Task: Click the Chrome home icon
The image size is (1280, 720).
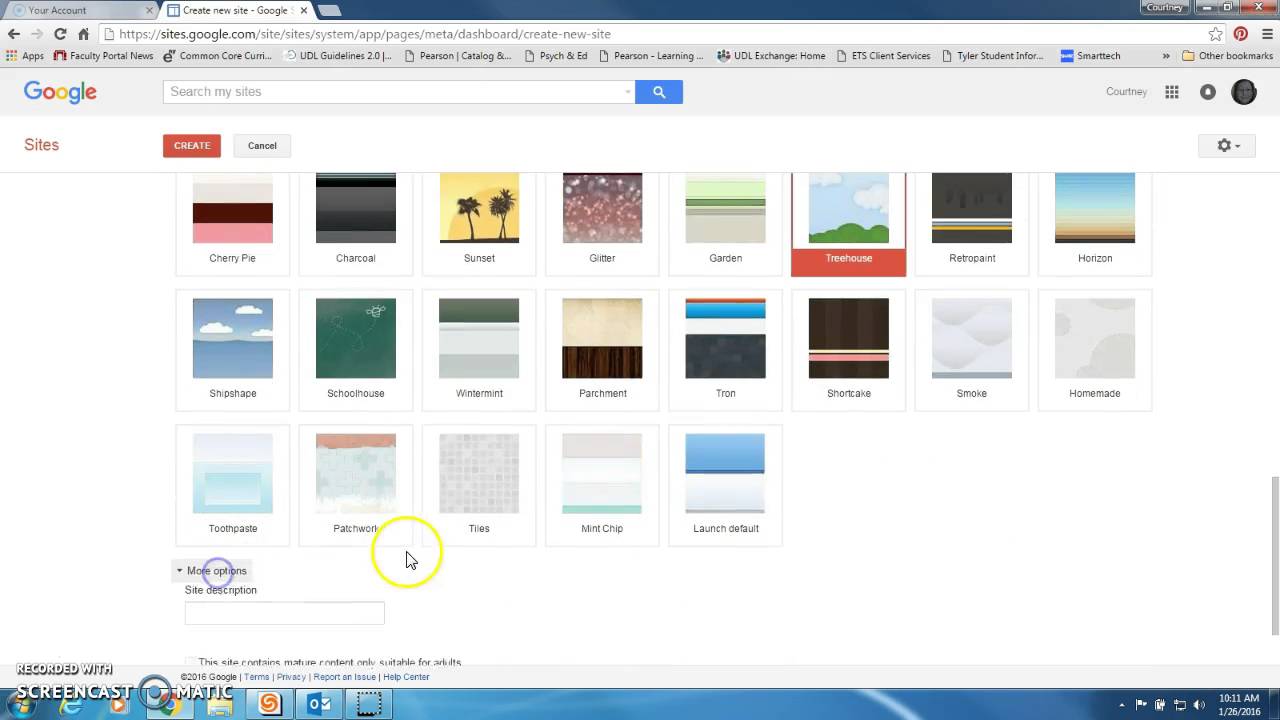Action: coord(84,34)
